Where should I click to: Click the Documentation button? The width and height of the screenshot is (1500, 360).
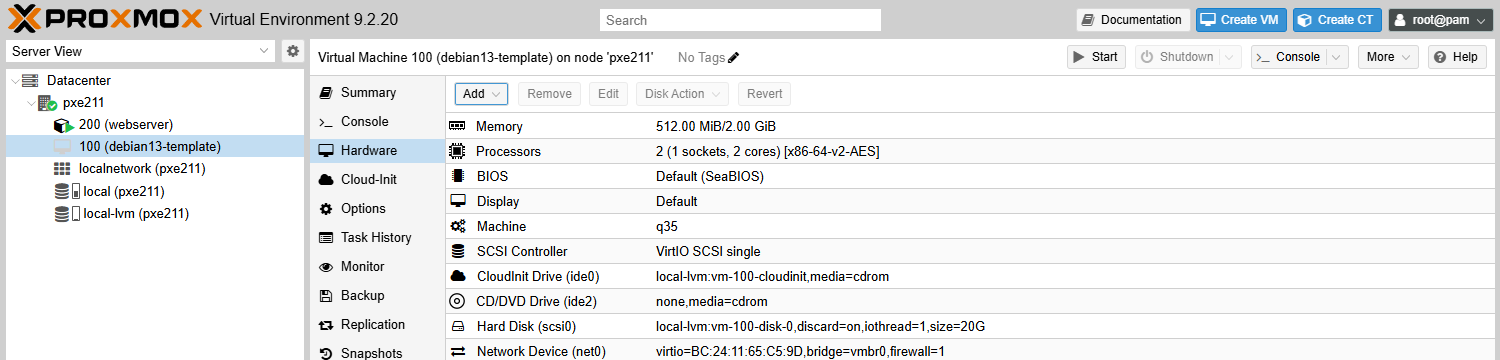pos(1133,19)
